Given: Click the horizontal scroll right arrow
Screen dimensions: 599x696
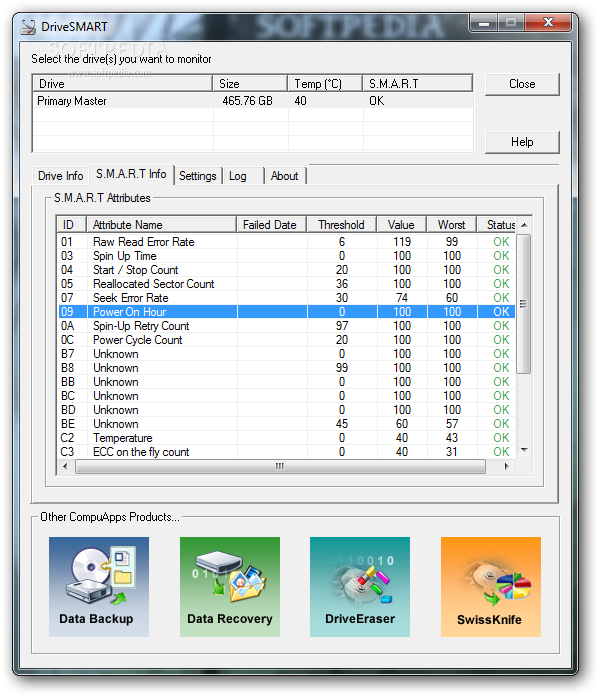Looking at the screenshot, I should (x=506, y=466).
